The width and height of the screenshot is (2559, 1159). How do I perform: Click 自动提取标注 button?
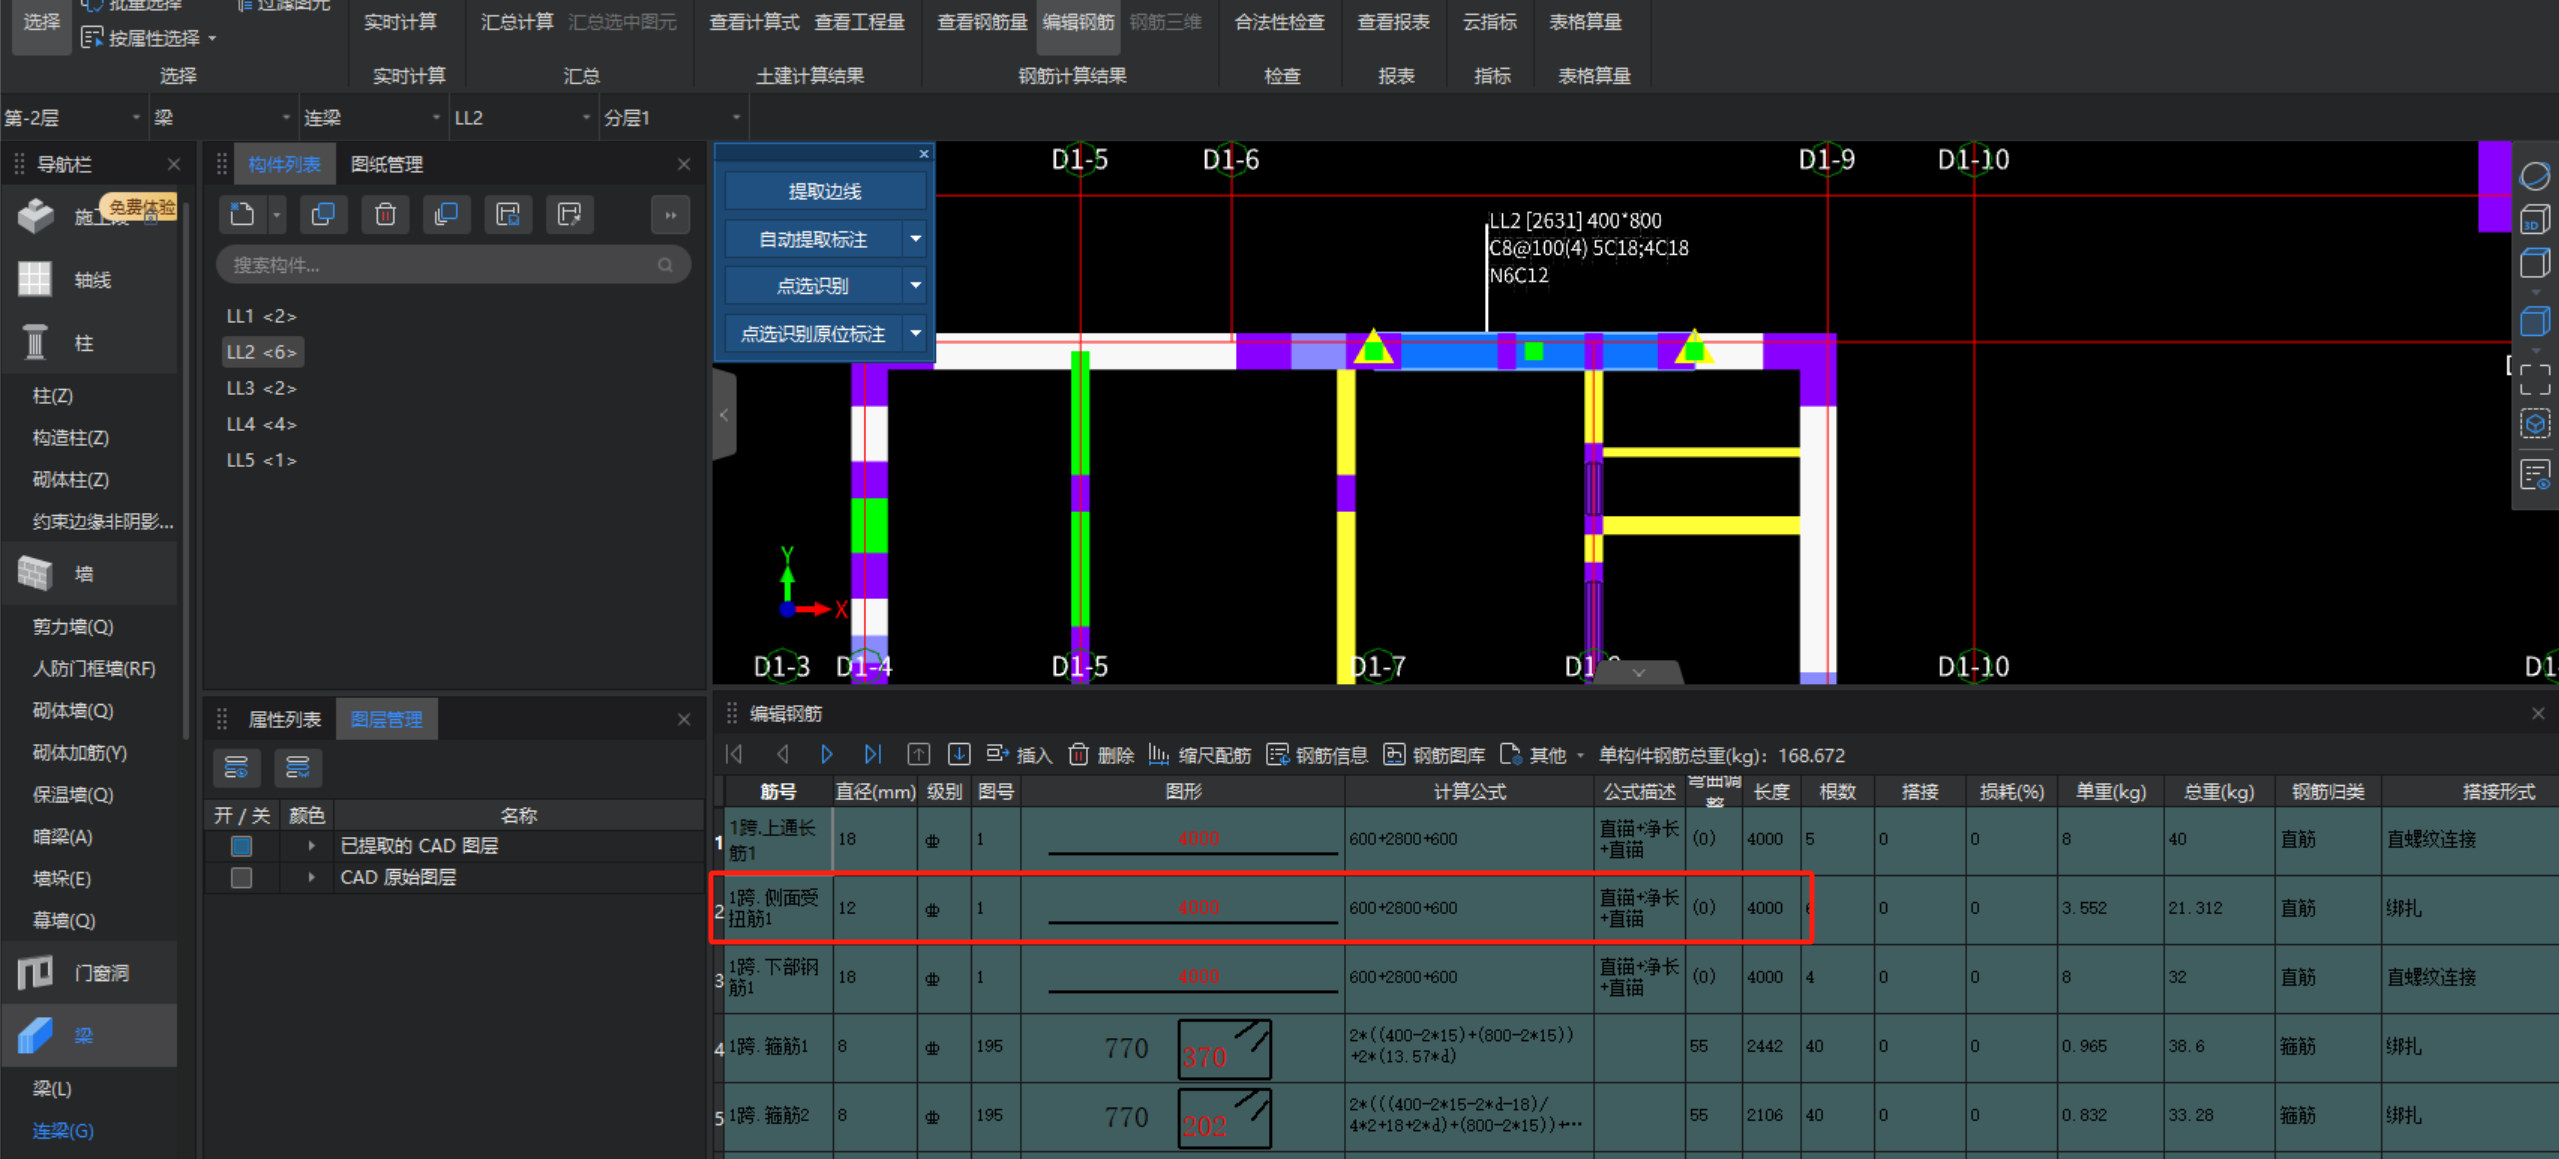(x=813, y=239)
